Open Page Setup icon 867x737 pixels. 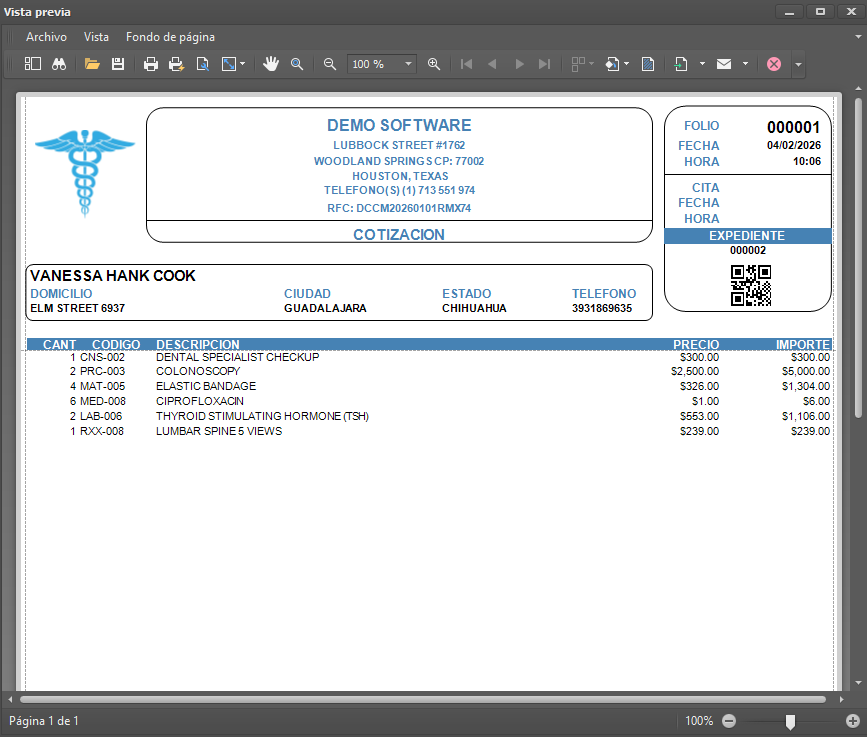[203, 64]
